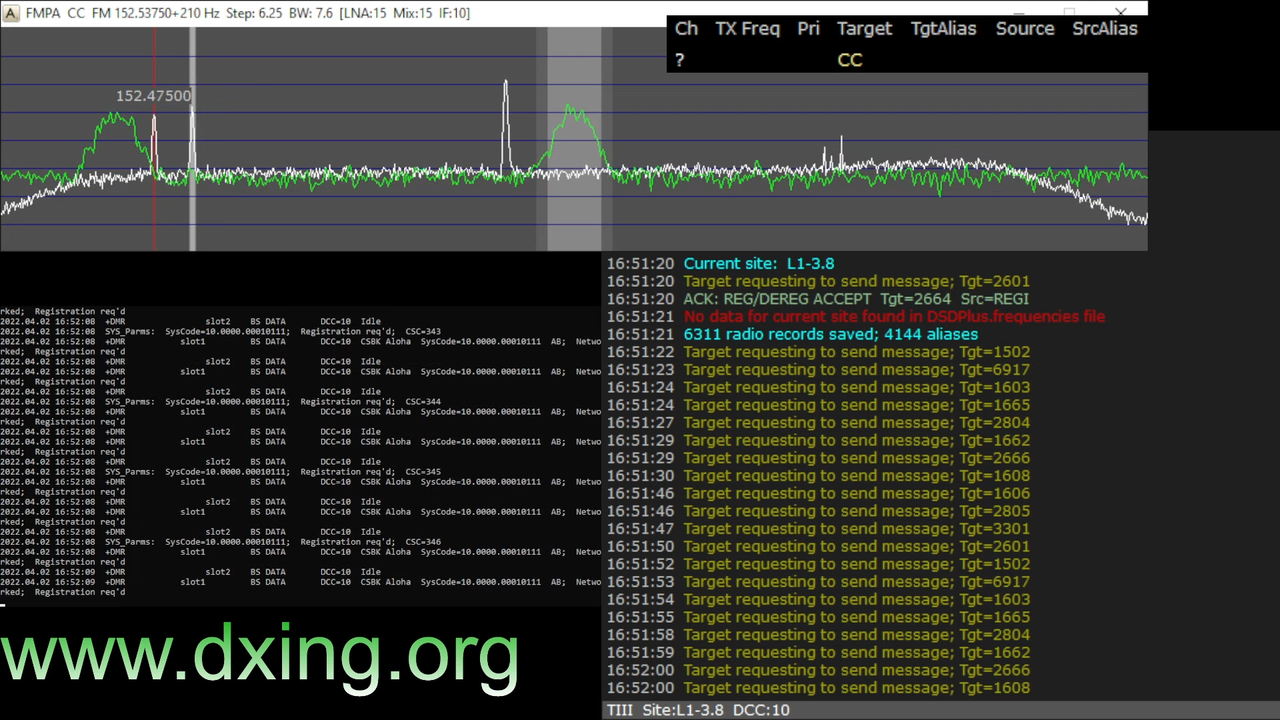Click the TX Freq column header
This screenshot has width=1280, height=720.
(x=747, y=29)
